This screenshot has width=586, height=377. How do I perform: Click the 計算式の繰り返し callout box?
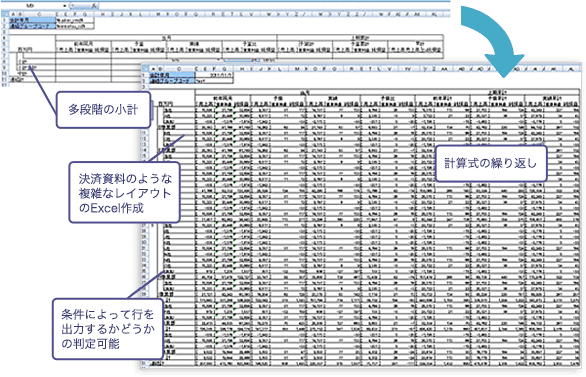[491, 164]
